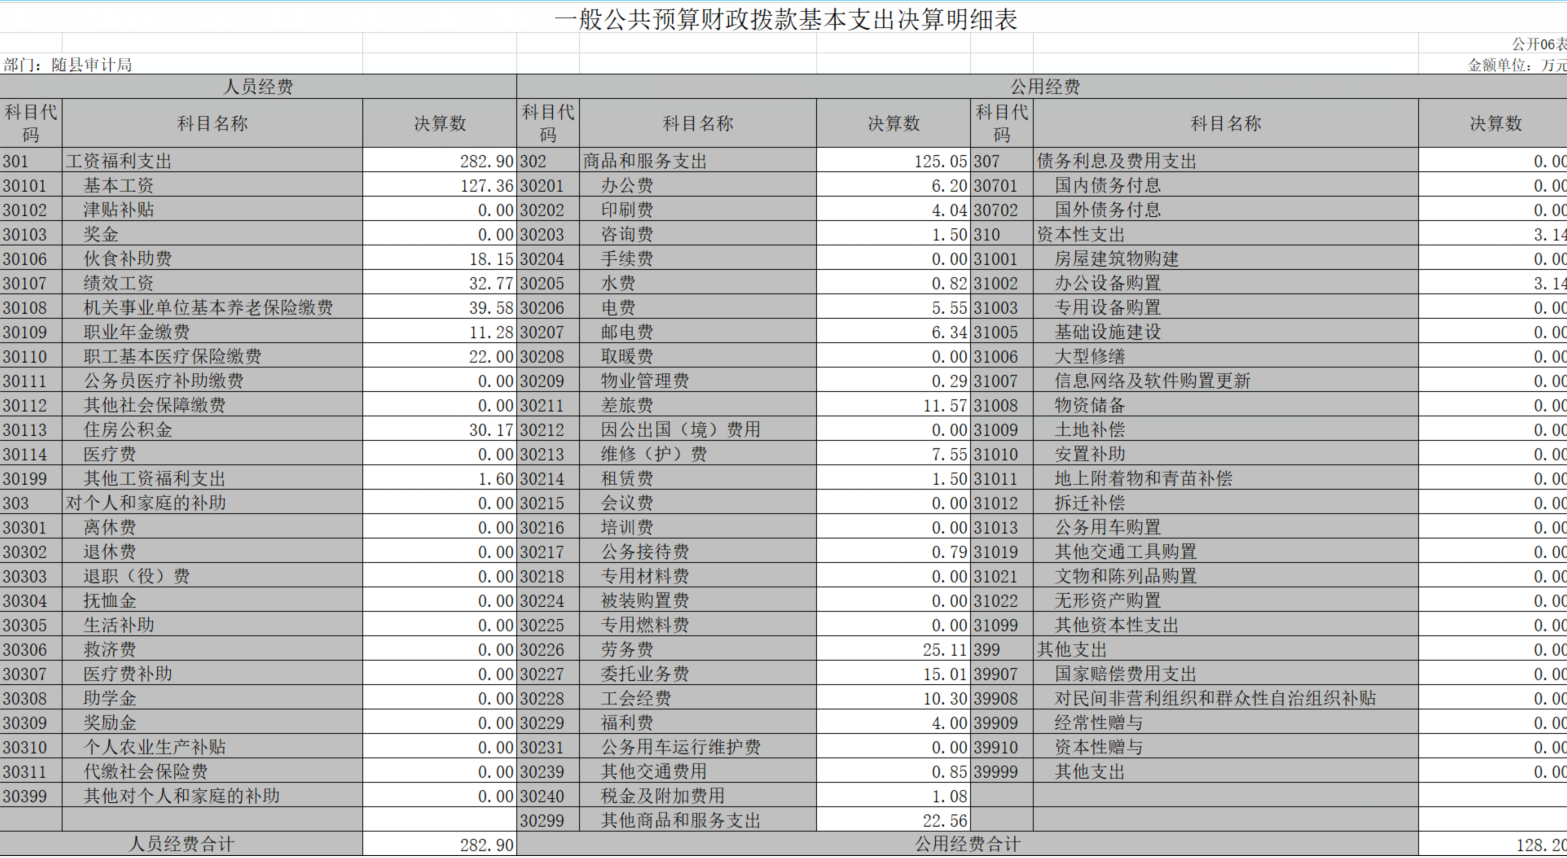
Task: Select the 电费 value 5.55
Action: pos(893,308)
